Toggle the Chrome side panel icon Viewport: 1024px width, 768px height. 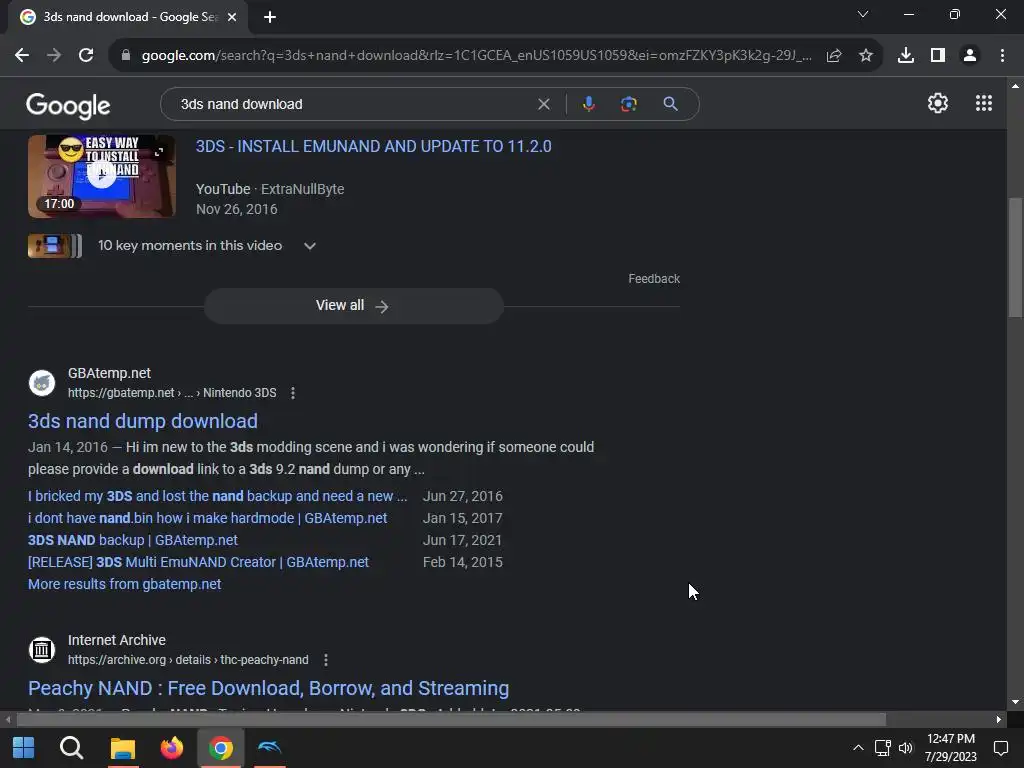pyautogui.click(x=938, y=56)
